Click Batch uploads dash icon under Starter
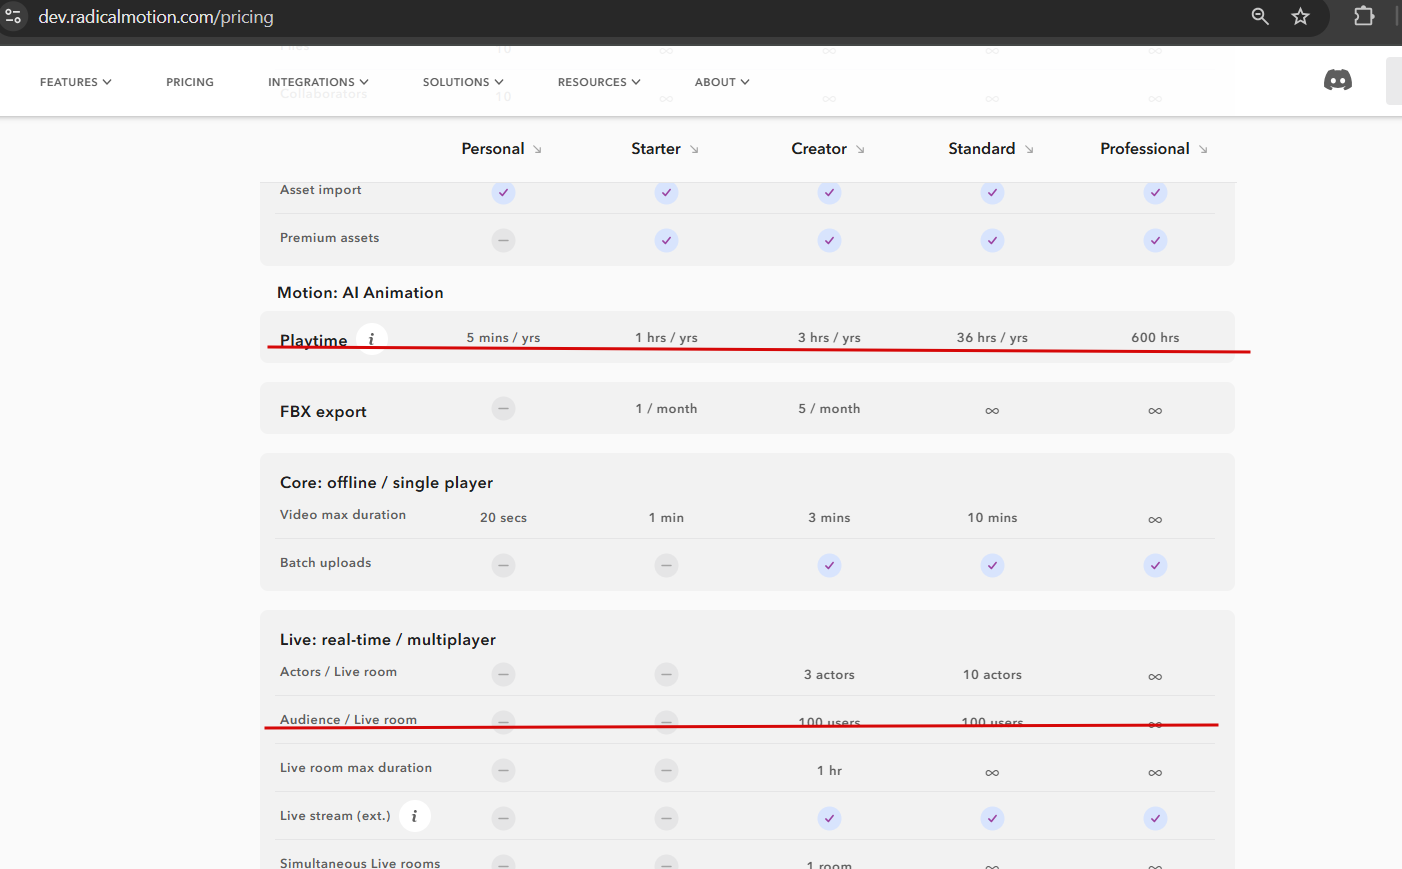Viewport: 1402px width, 869px height. (666, 565)
